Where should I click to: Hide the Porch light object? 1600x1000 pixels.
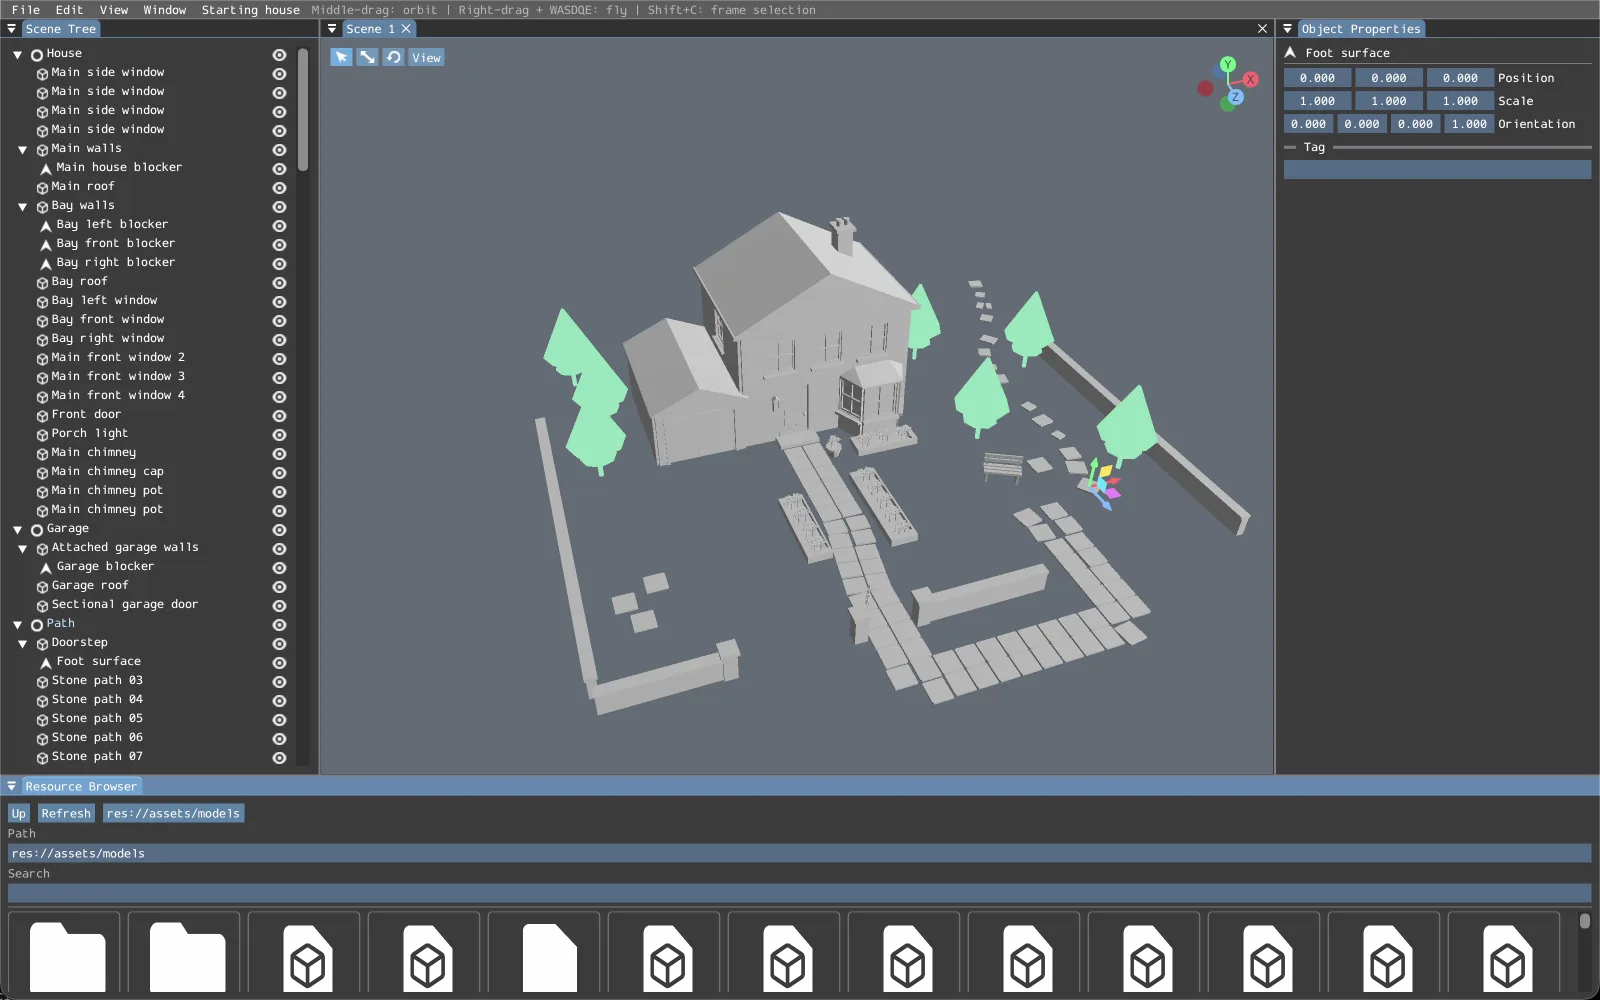point(280,434)
